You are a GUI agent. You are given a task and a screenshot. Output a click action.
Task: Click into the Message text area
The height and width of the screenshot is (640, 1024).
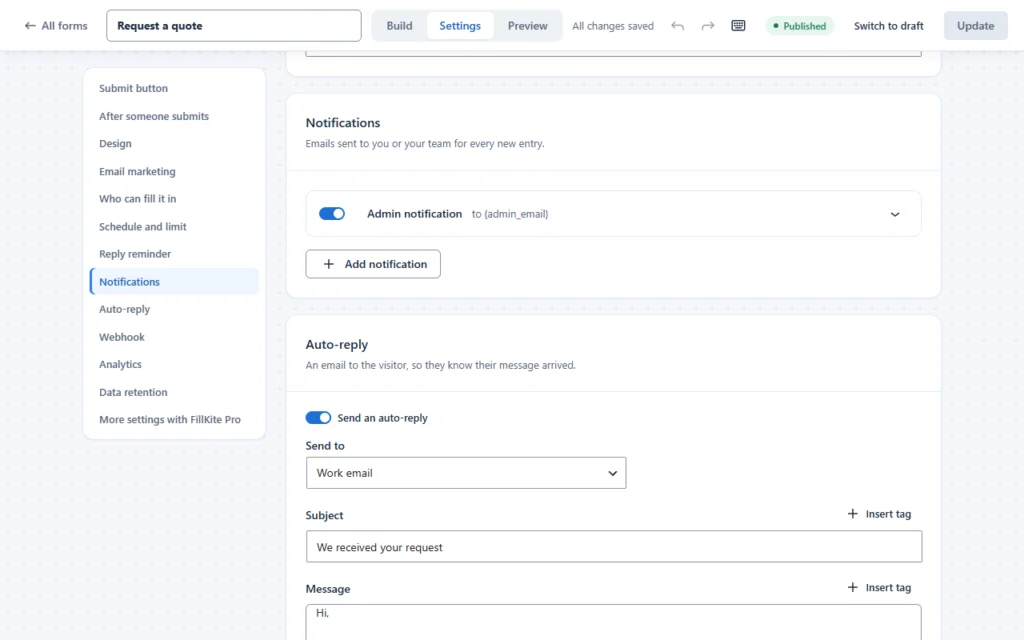click(614, 622)
